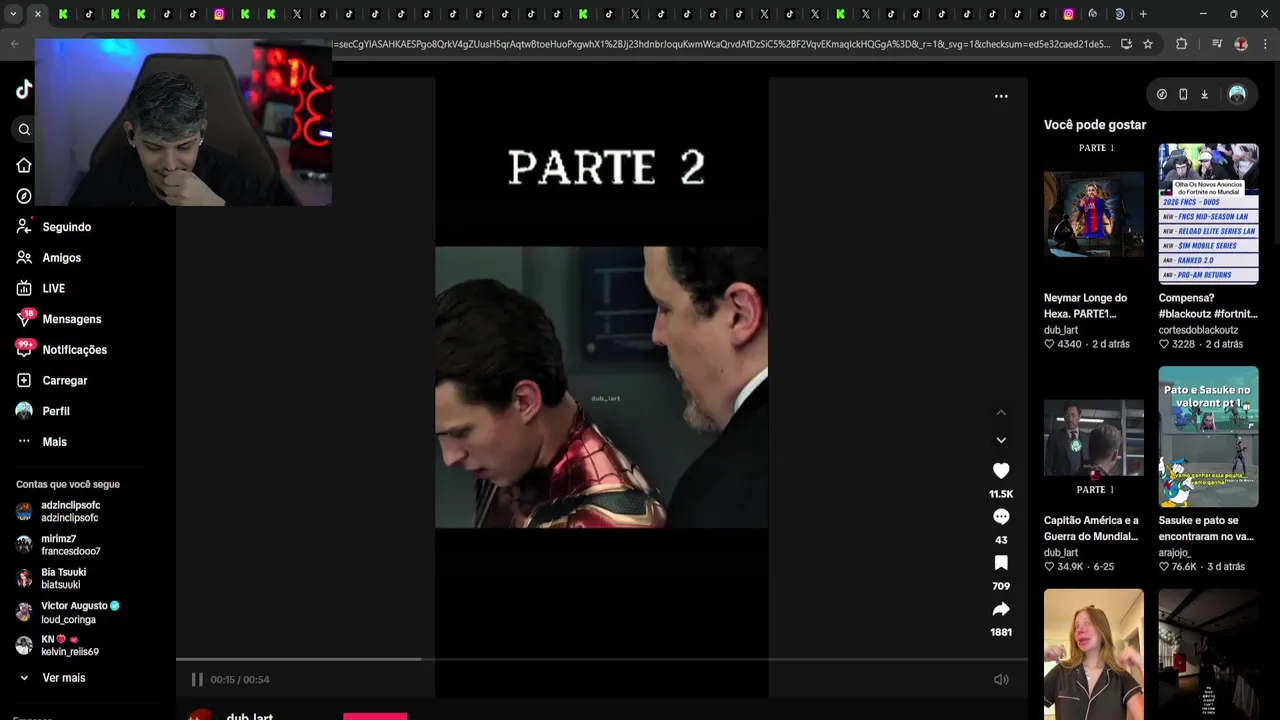Mute the video with the speaker icon

(1001, 680)
